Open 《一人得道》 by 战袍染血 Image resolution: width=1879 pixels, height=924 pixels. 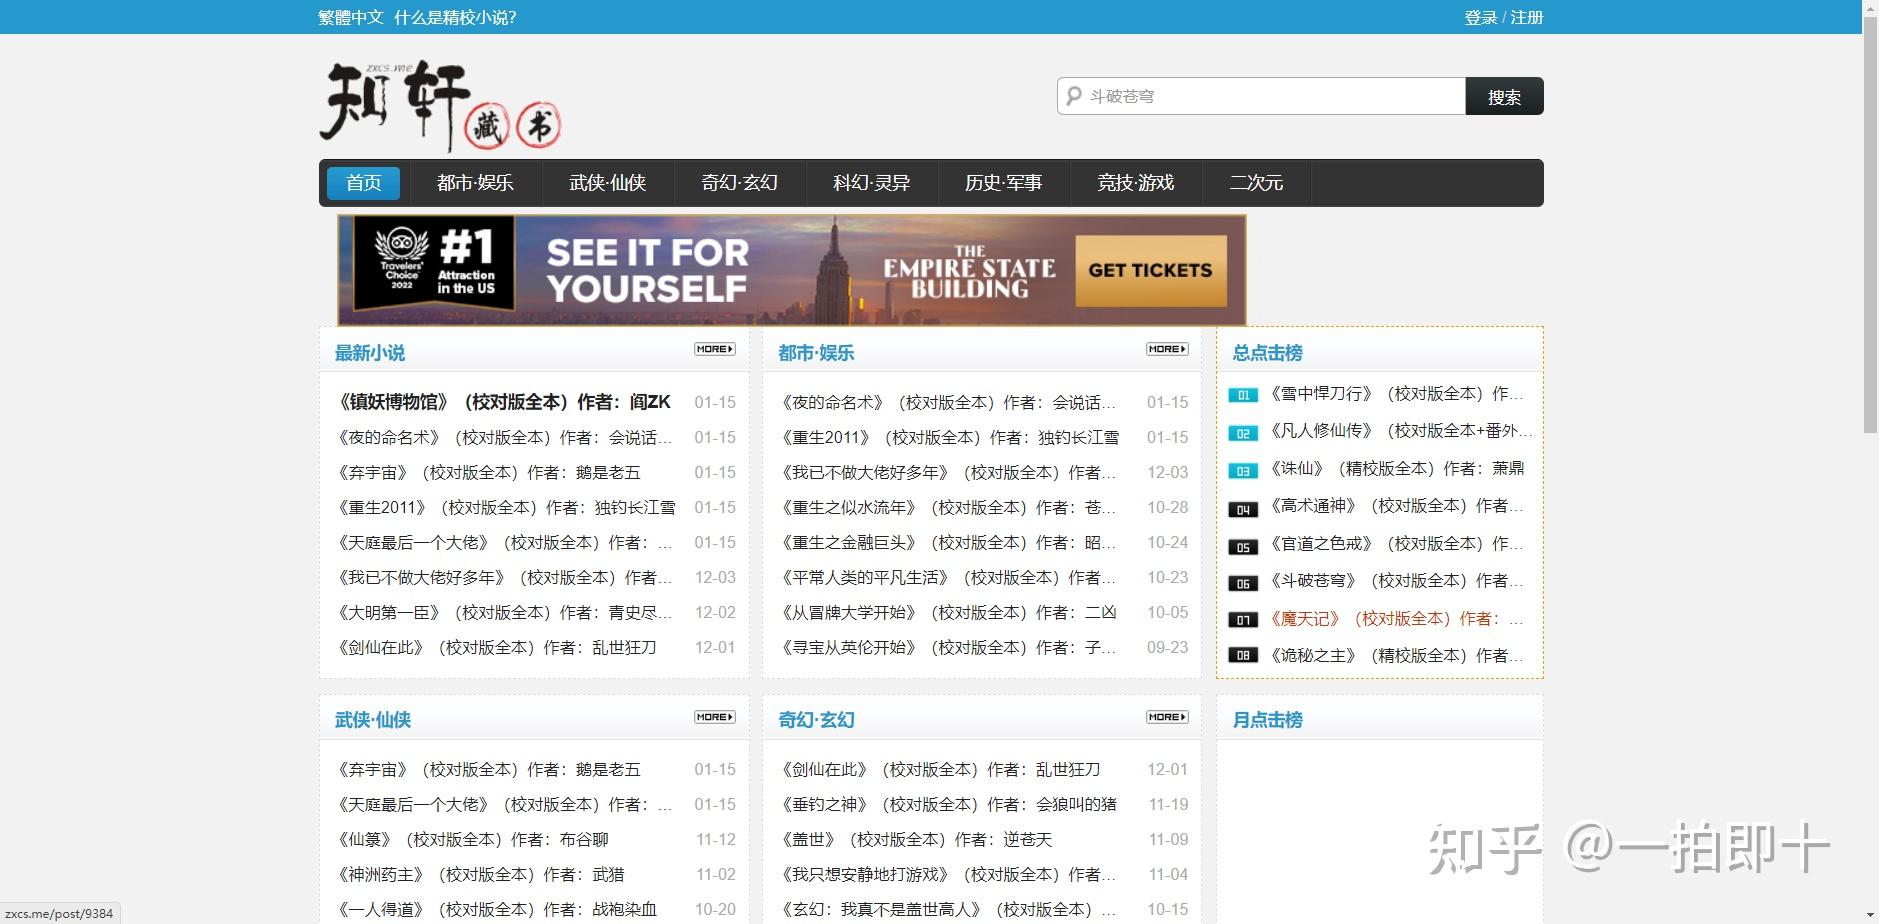pyautogui.click(x=496, y=909)
